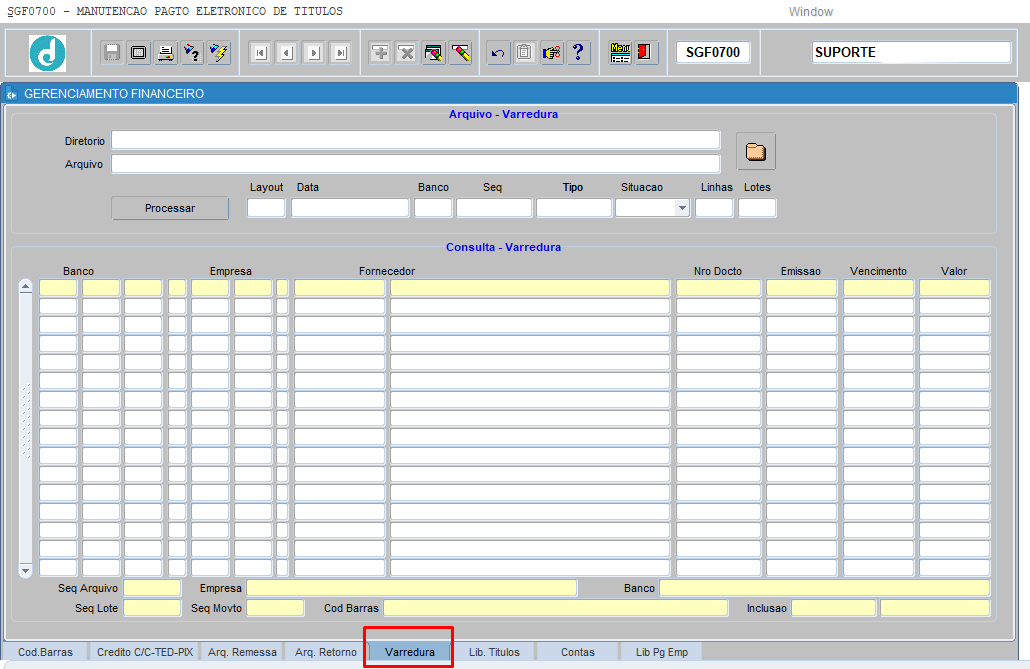The image size is (1030, 669).
Task: Click the Menu icon in toolbar
Action: 620,53
